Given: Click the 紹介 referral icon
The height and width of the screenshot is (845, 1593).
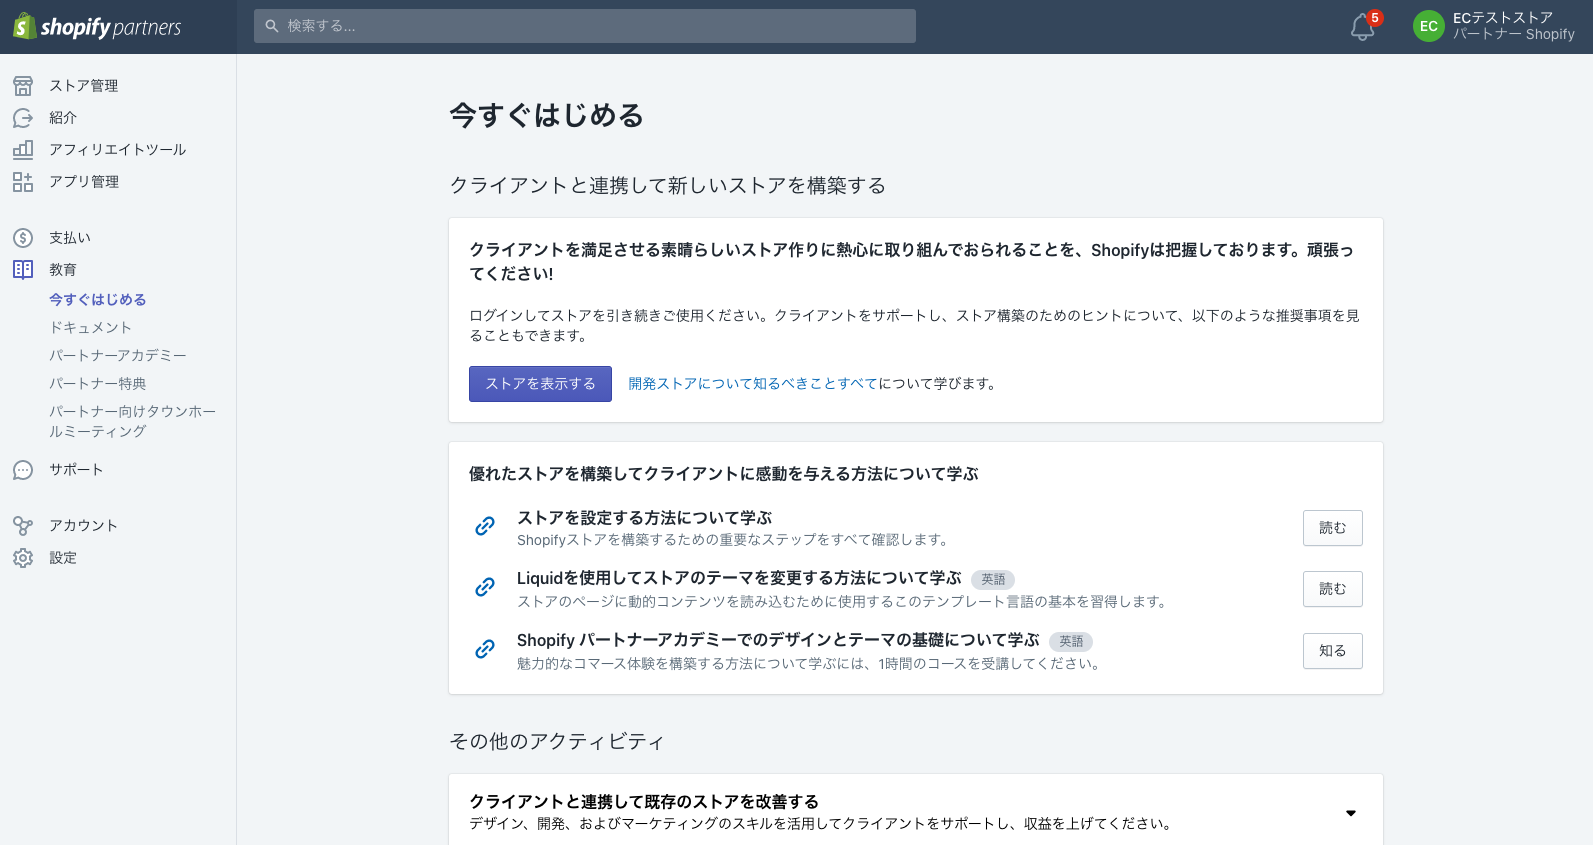Looking at the screenshot, I should coord(23,118).
